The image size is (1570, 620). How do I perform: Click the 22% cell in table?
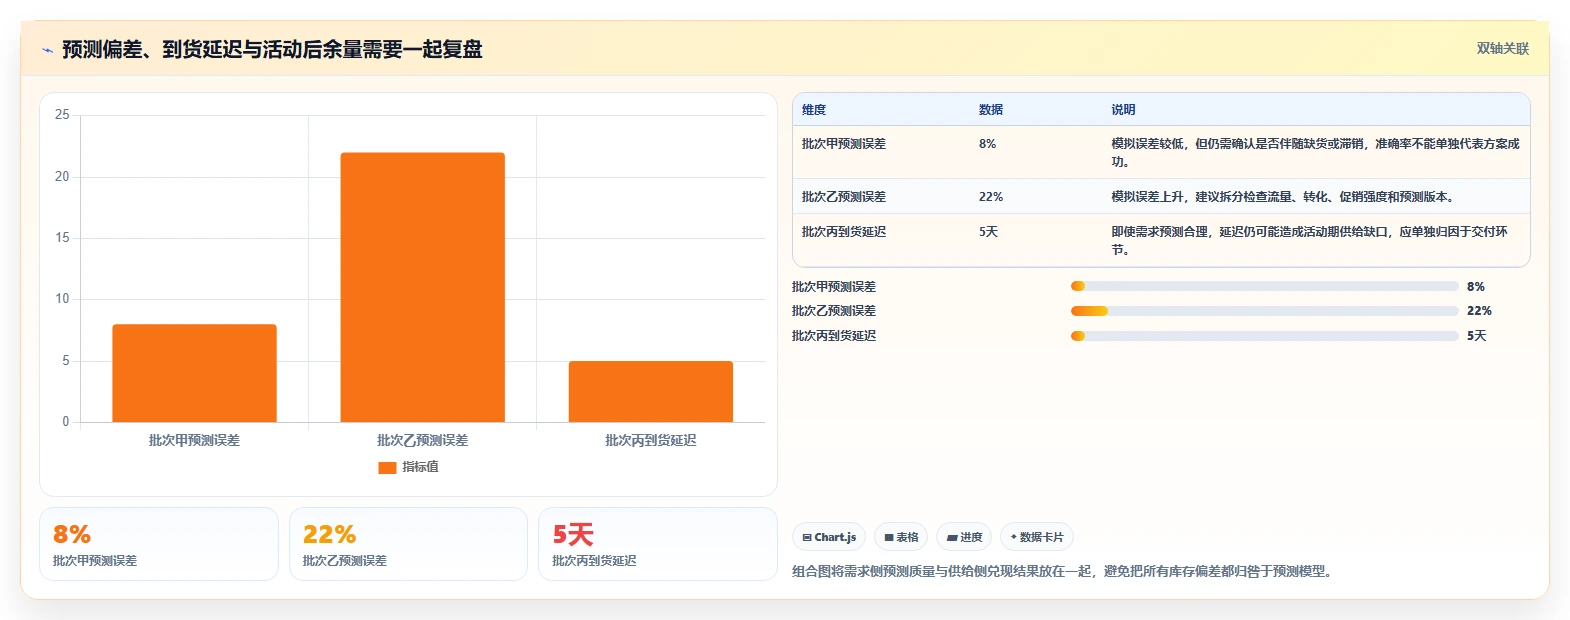coord(991,197)
